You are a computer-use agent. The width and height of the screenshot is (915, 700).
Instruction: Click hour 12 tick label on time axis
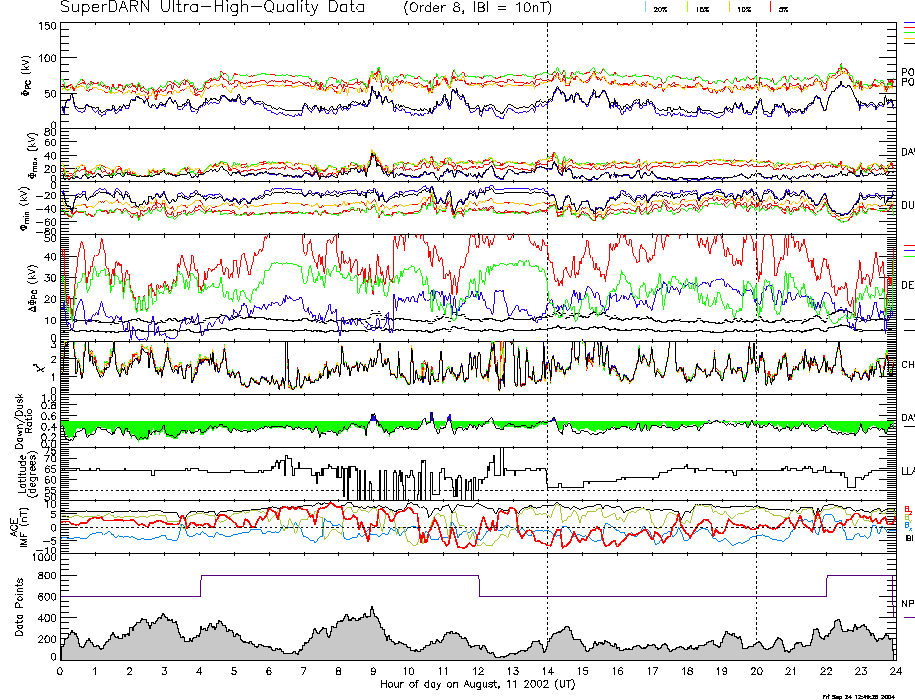478,671
